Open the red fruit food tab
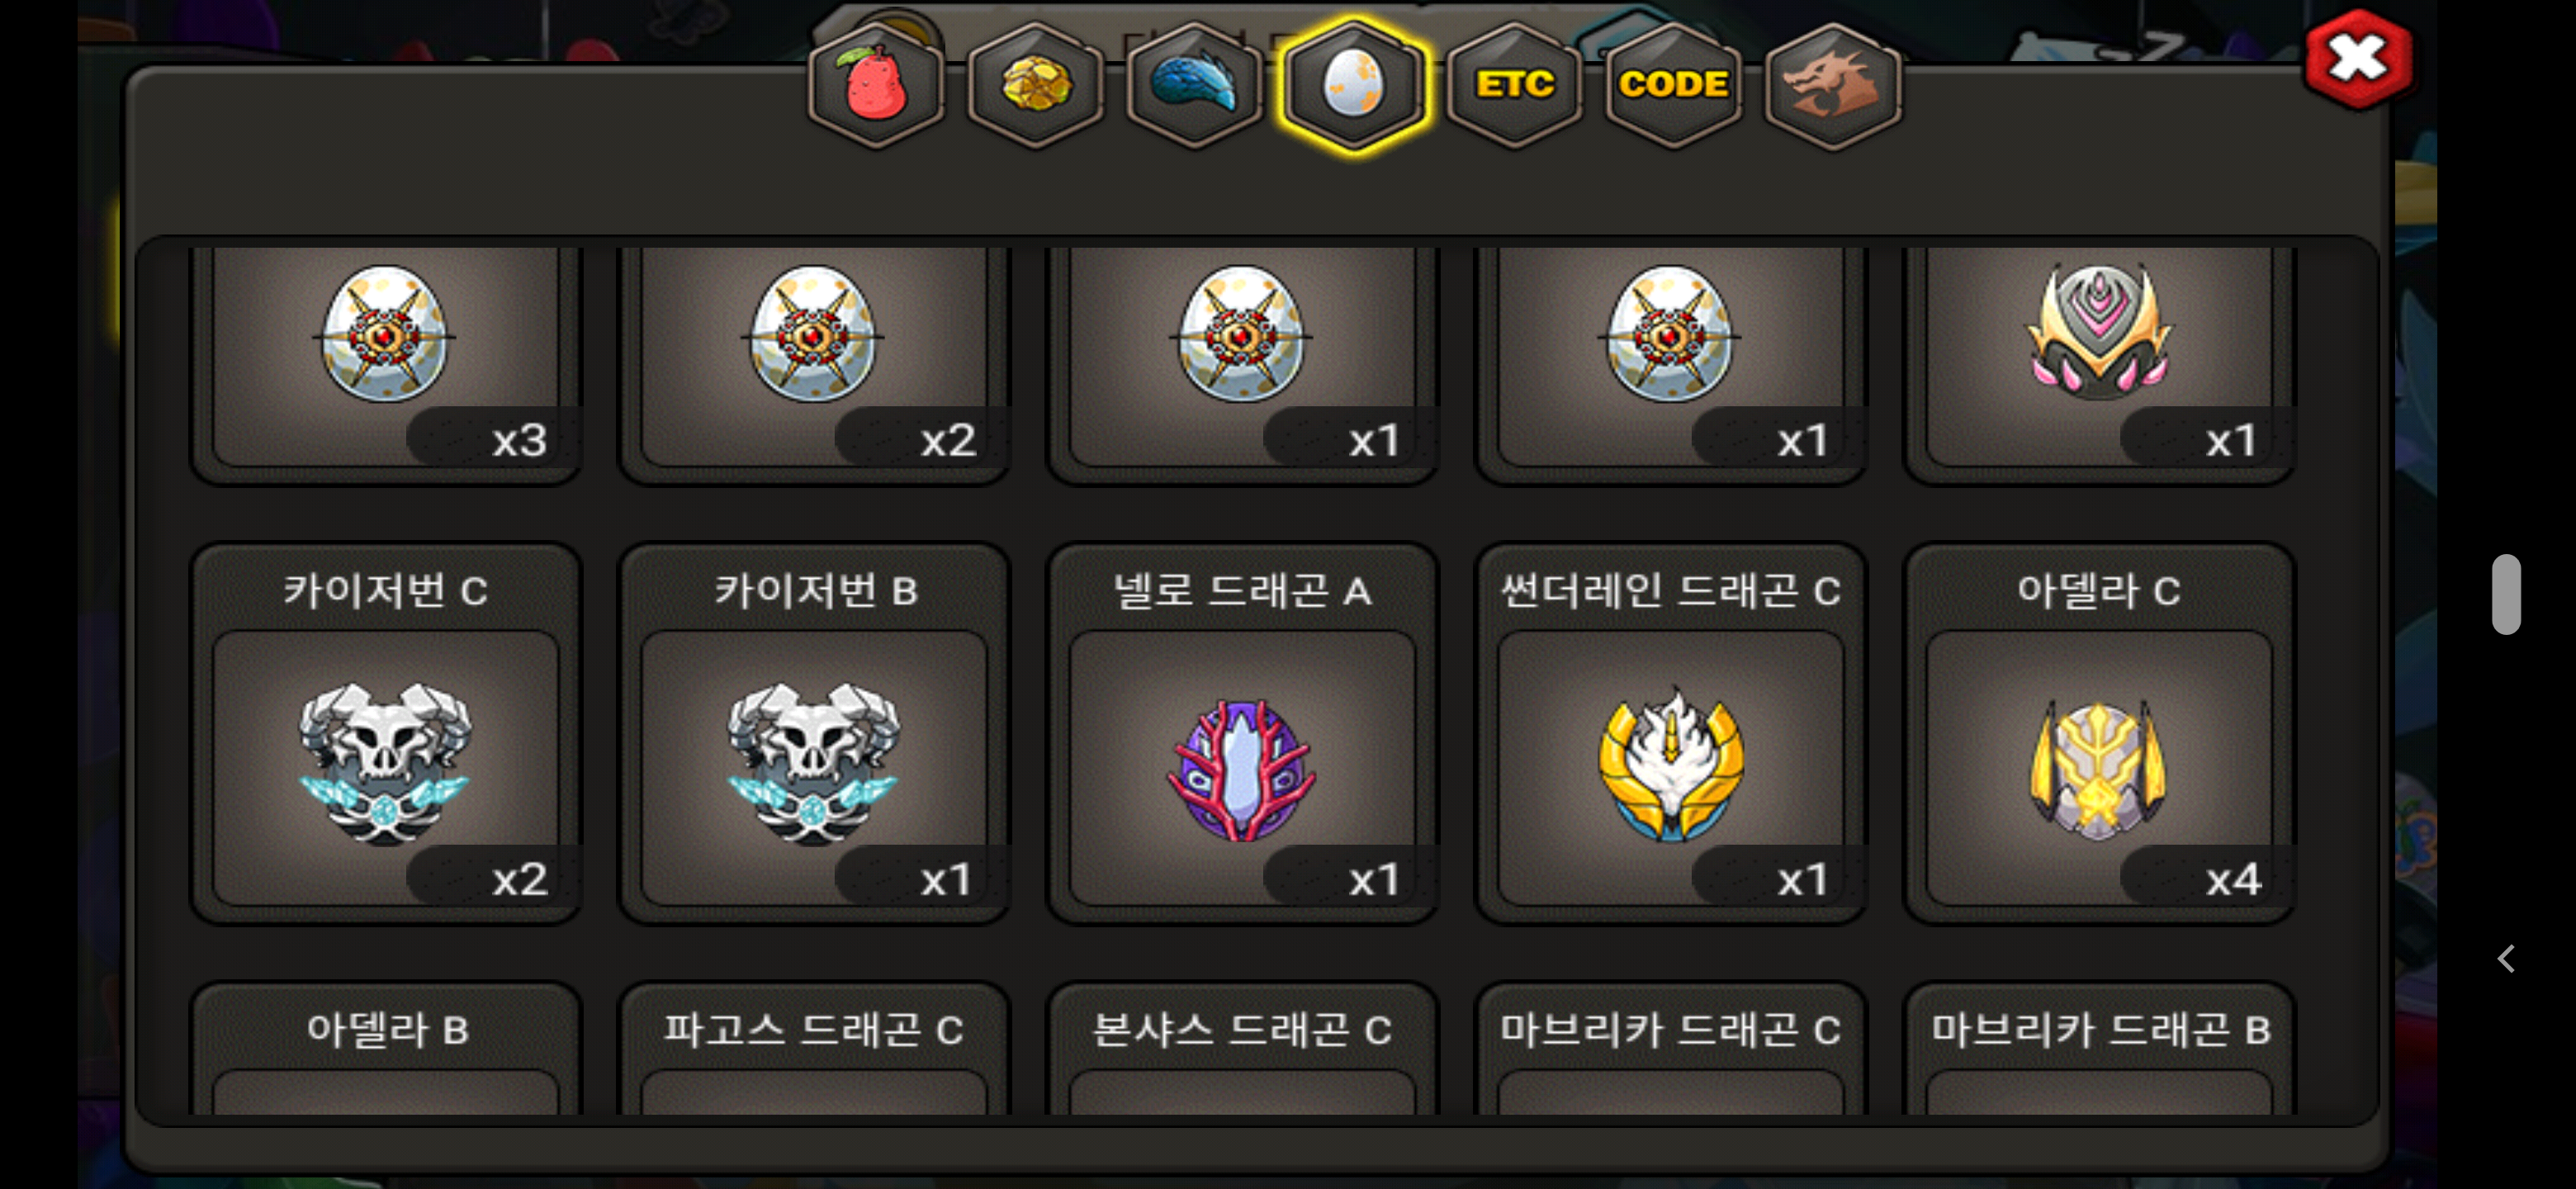Image resolution: width=2576 pixels, height=1189 pixels. [x=876, y=85]
